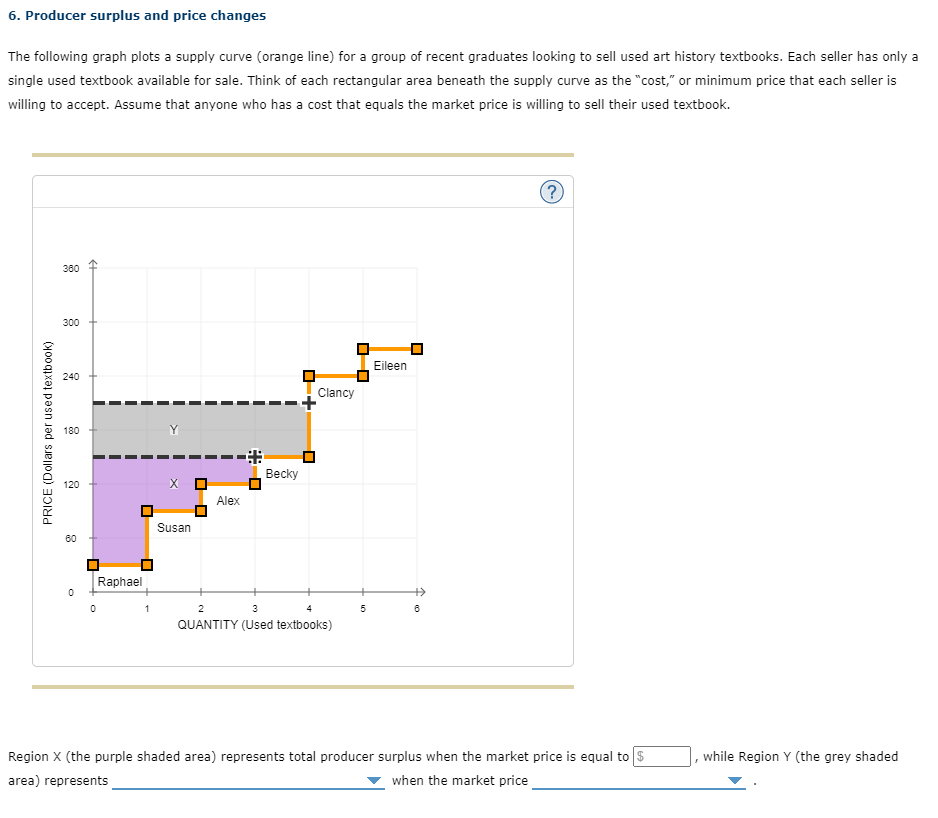Click the circled question mark help icon
Screen dimensions: 938x818
click(552, 191)
